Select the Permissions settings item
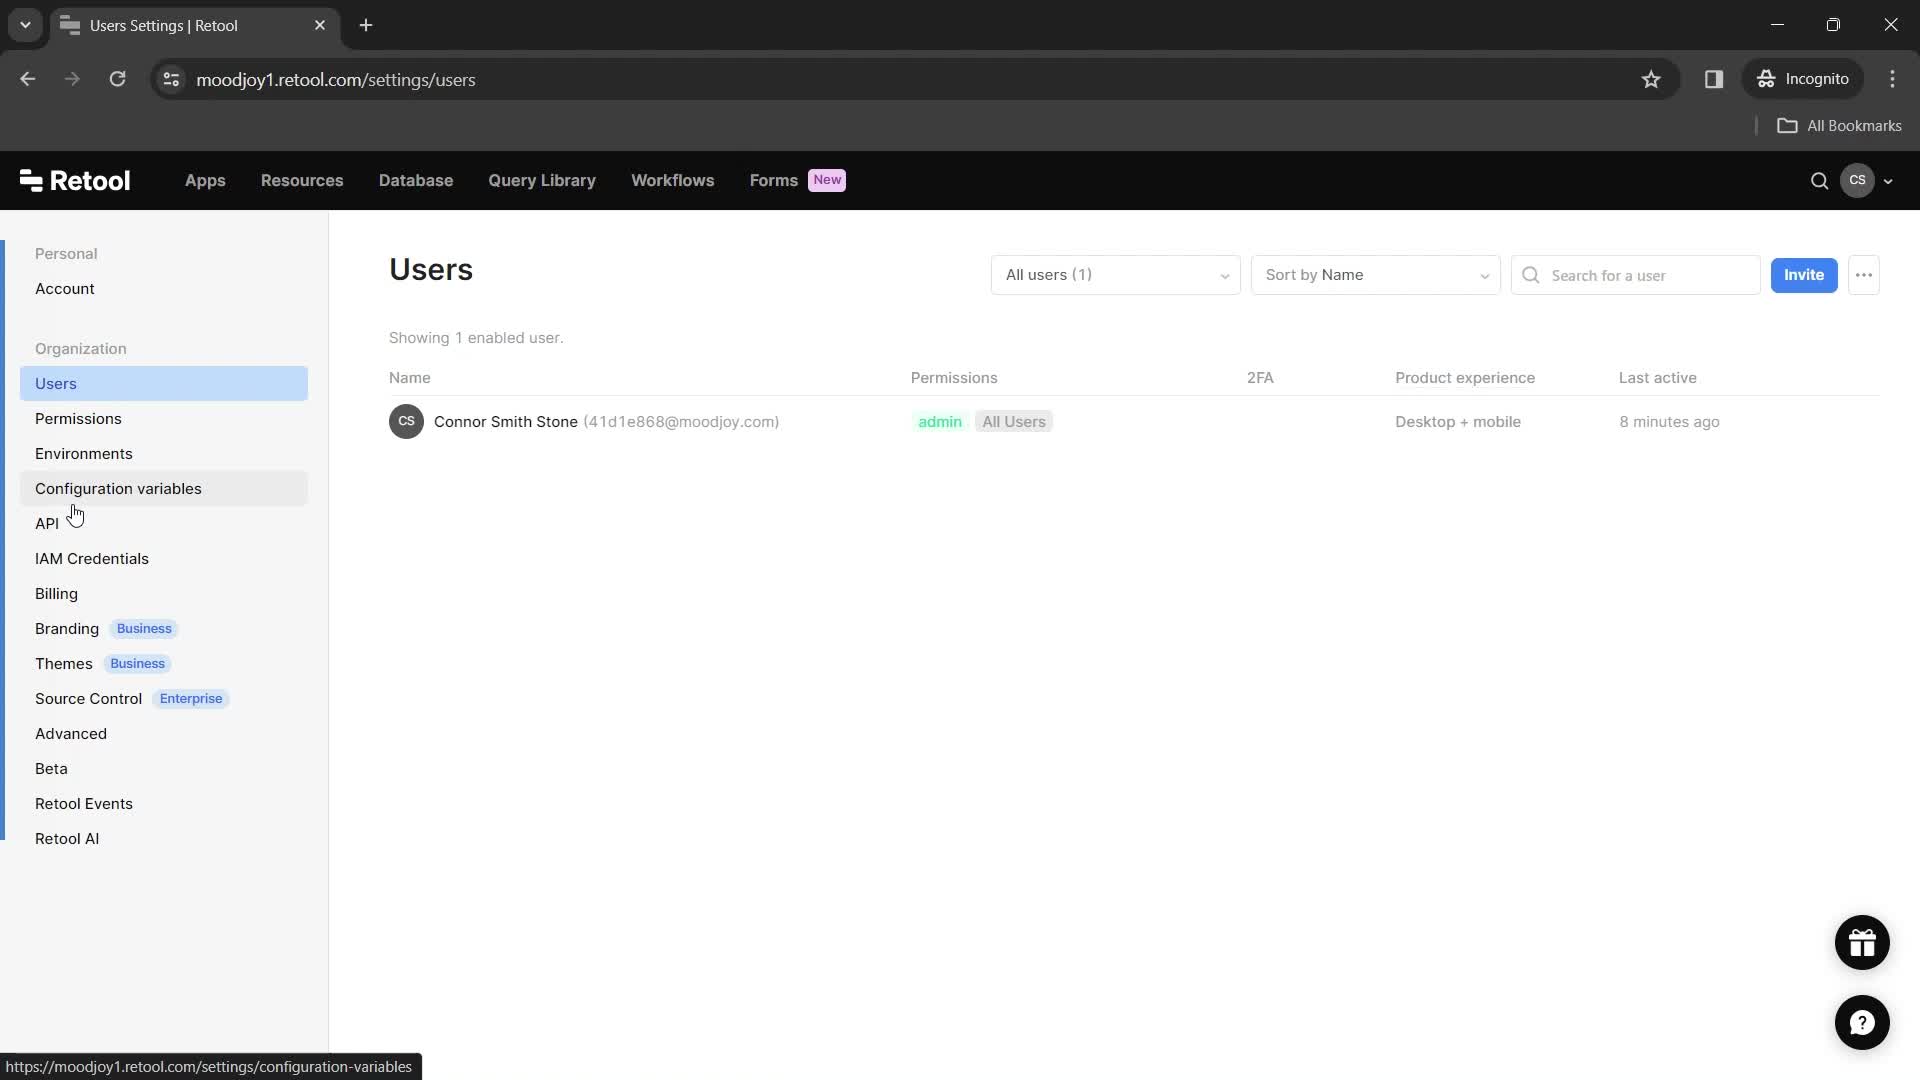 (78, 418)
